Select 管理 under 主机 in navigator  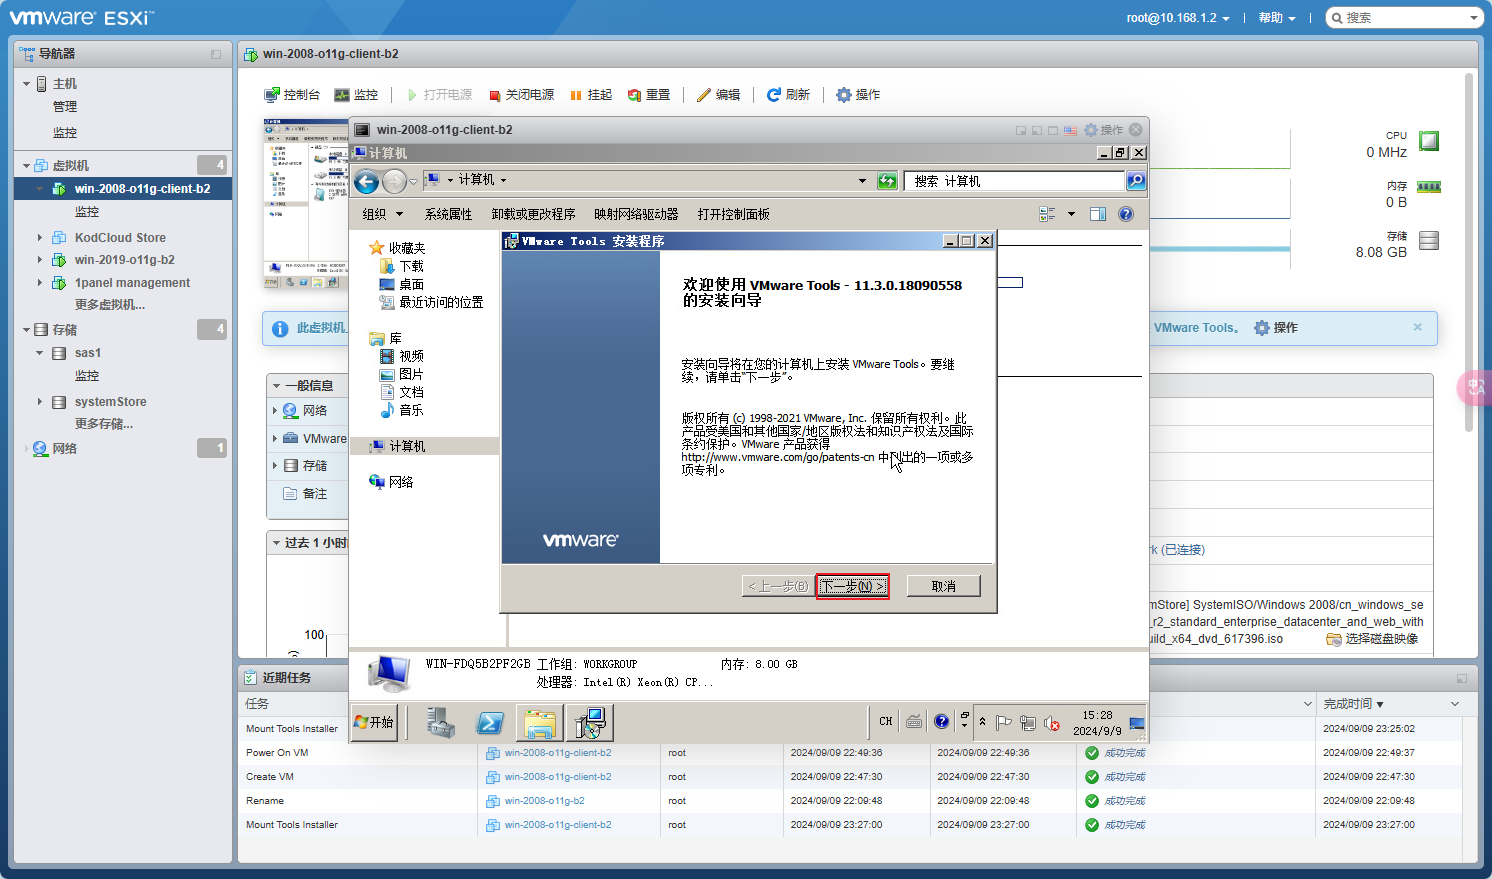[65, 107]
